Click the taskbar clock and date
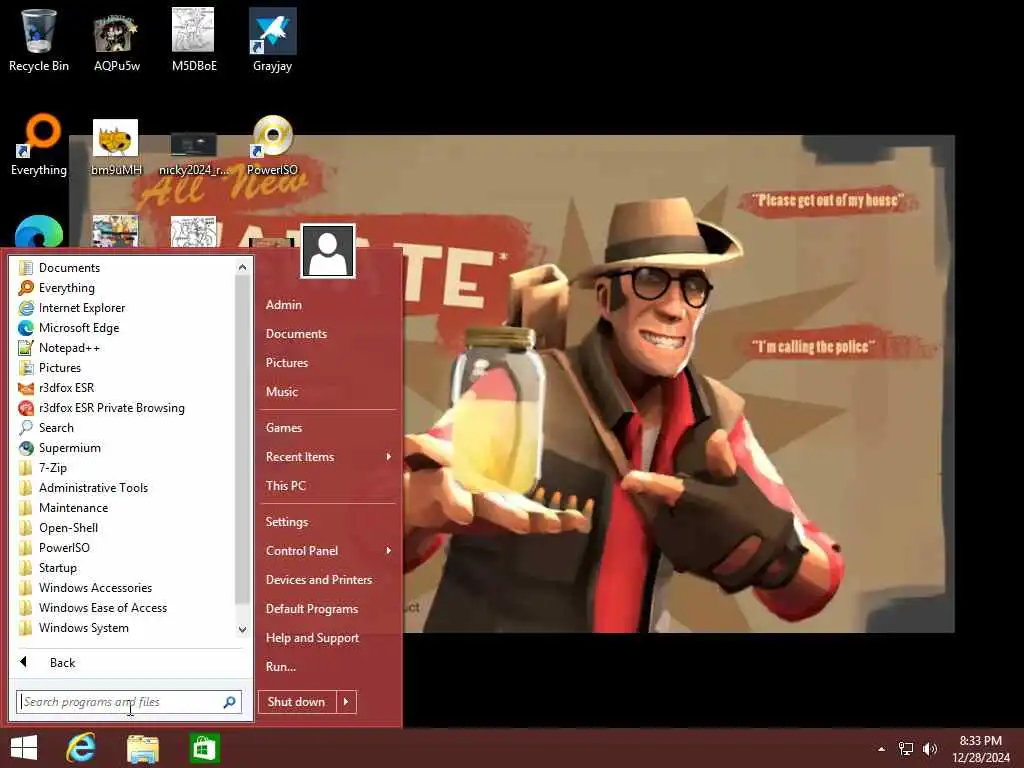 coord(980,749)
